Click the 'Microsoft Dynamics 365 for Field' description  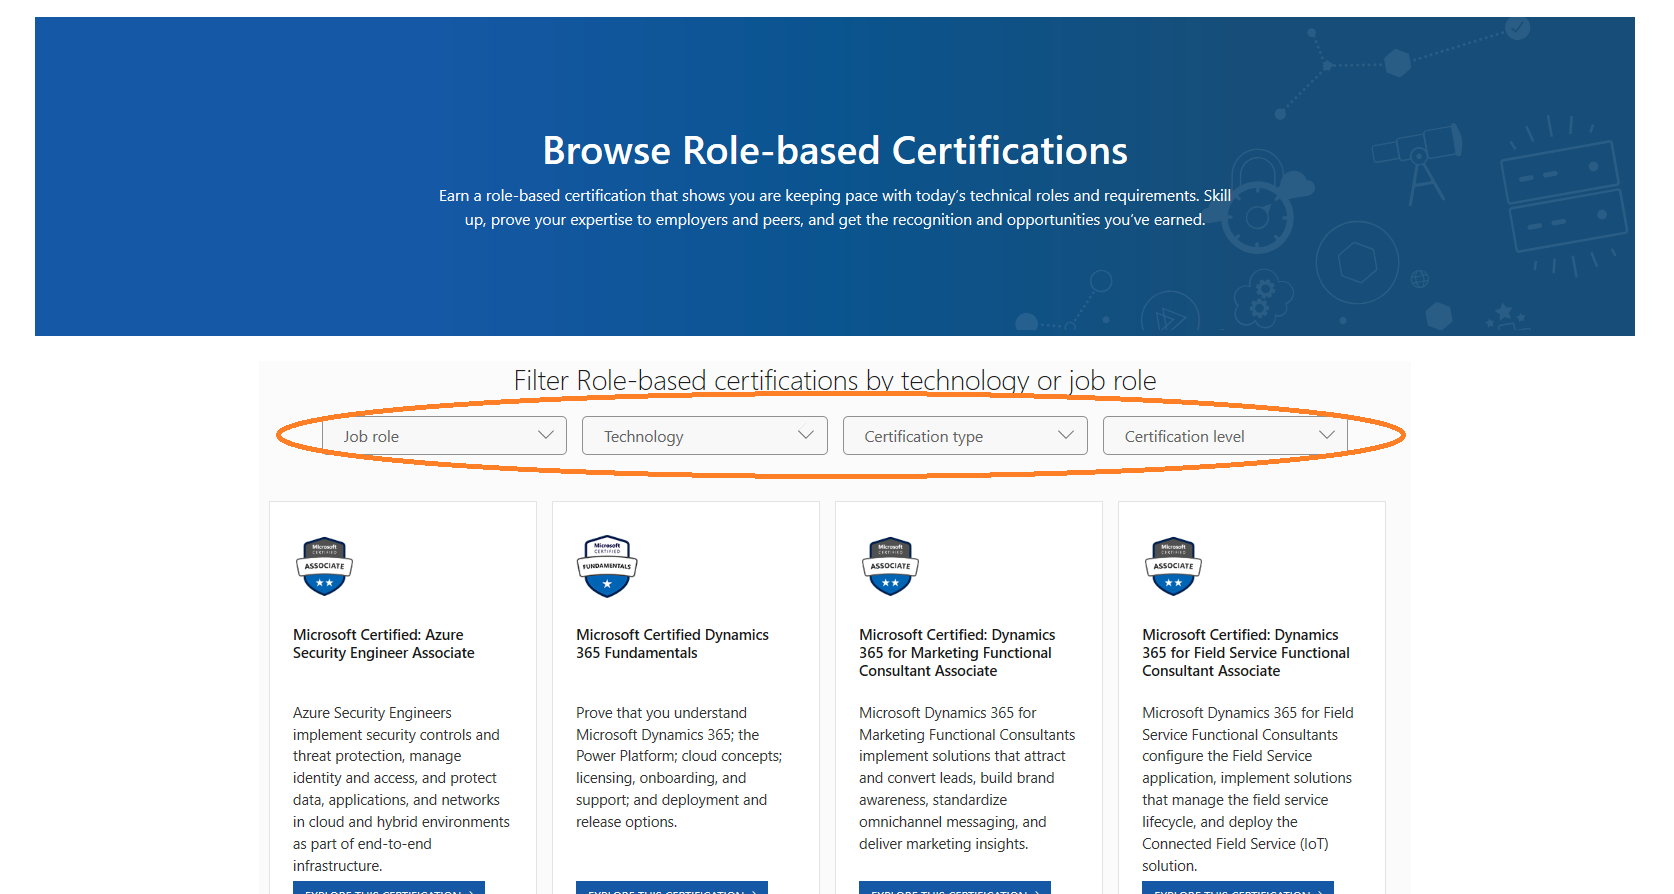1247,789
